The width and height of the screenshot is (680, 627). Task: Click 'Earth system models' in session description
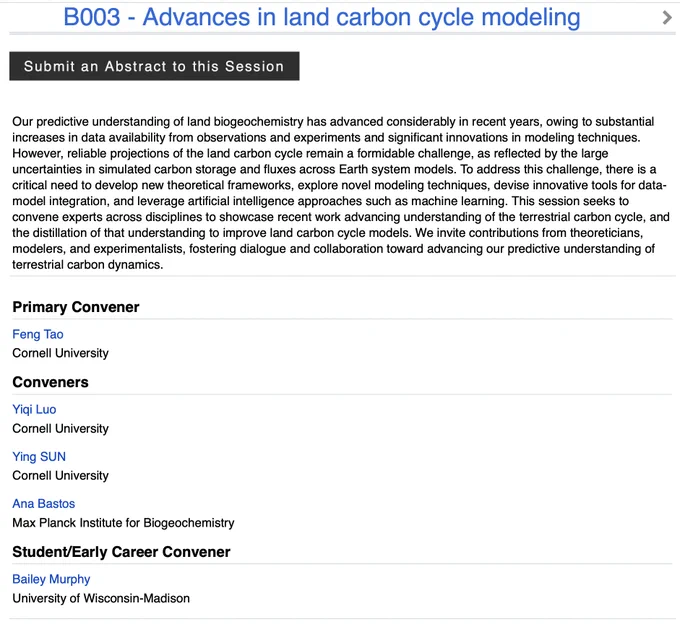click(396, 169)
